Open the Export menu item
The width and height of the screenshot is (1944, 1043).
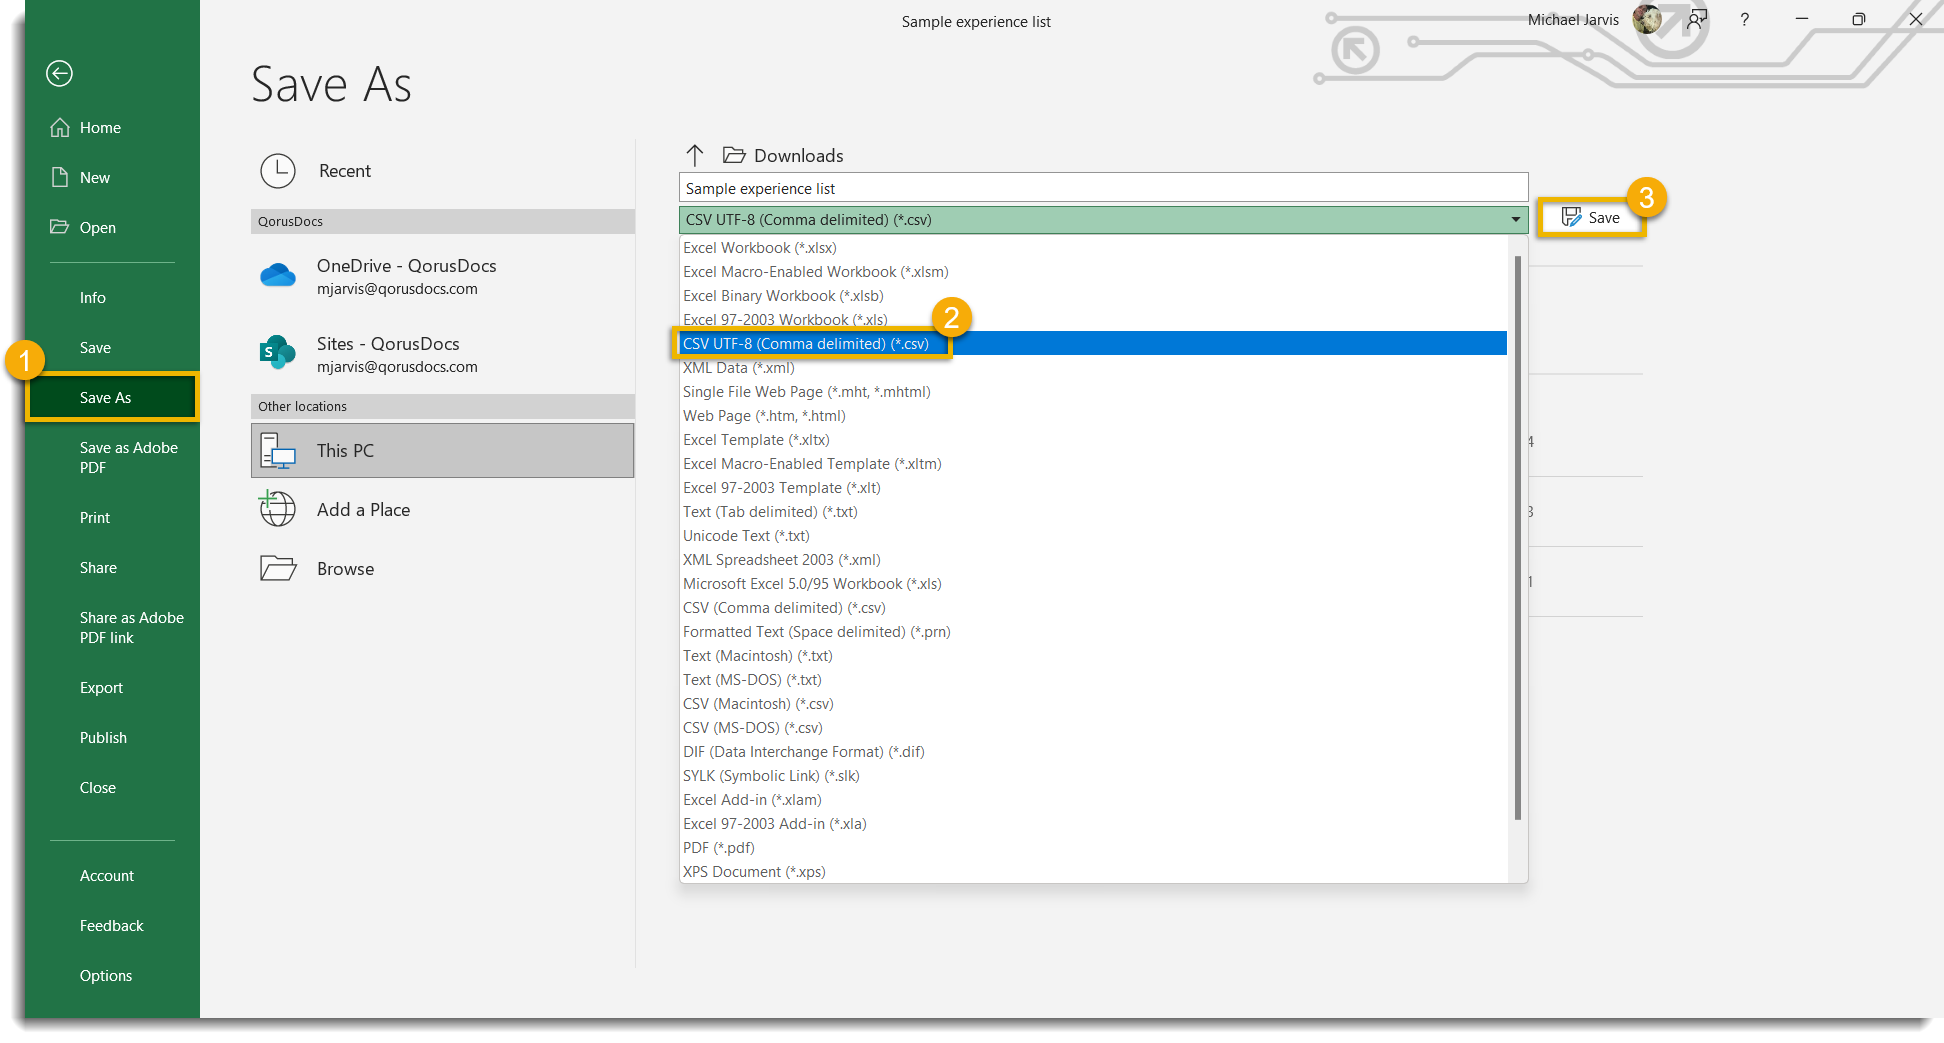(x=101, y=687)
